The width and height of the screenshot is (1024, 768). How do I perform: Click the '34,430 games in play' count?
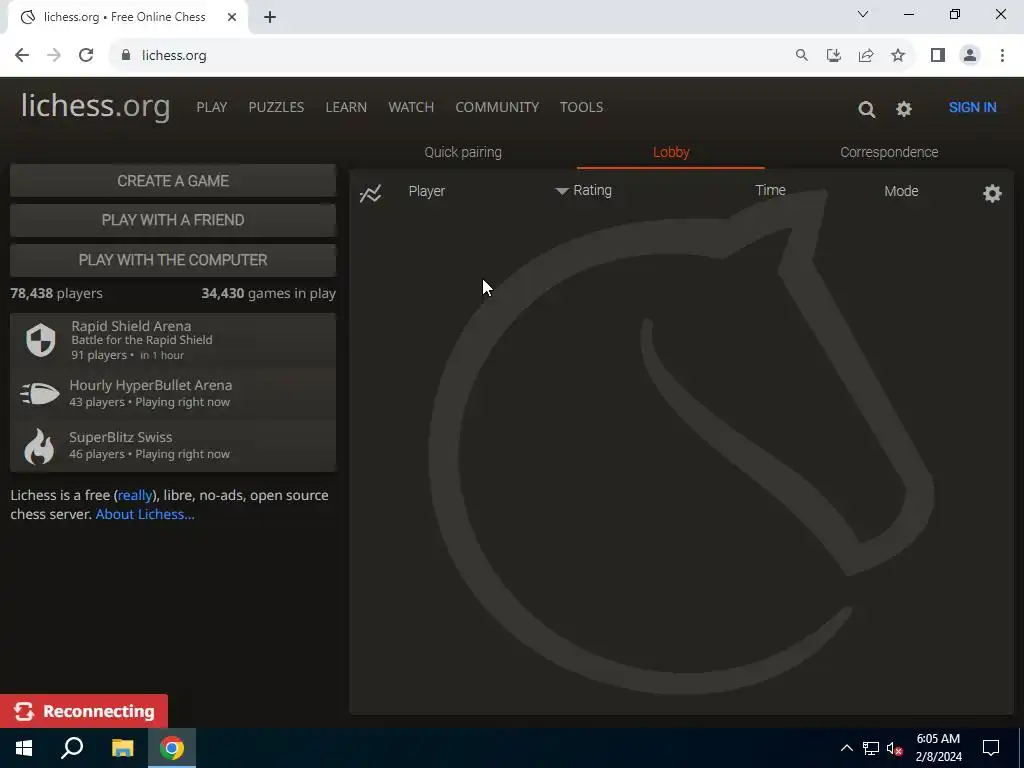coord(268,293)
